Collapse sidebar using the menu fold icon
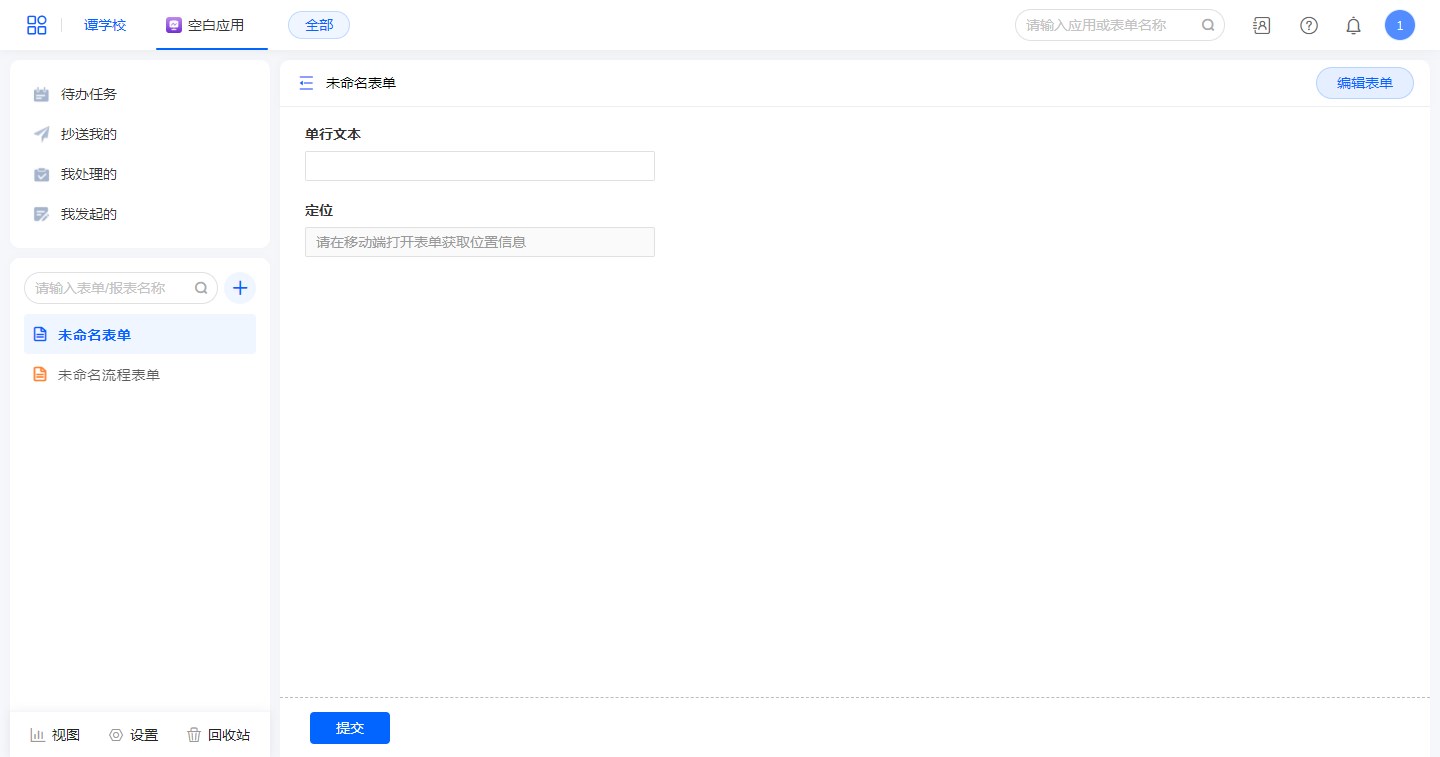The width and height of the screenshot is (1440, 757). (x=306, y=83)
